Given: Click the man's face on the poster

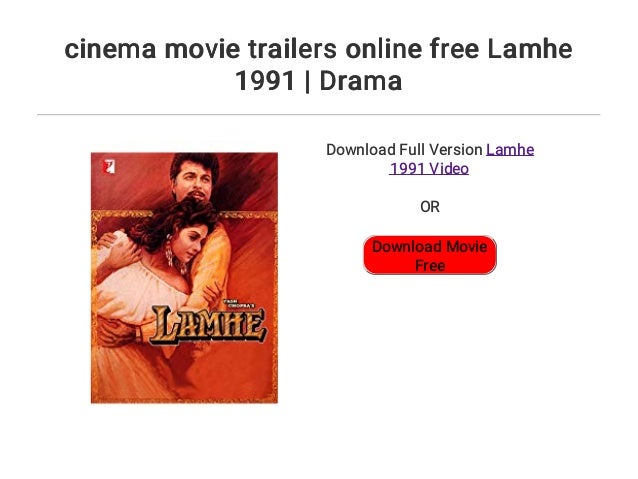Looking at the screenshot, I should click(194, 180).
